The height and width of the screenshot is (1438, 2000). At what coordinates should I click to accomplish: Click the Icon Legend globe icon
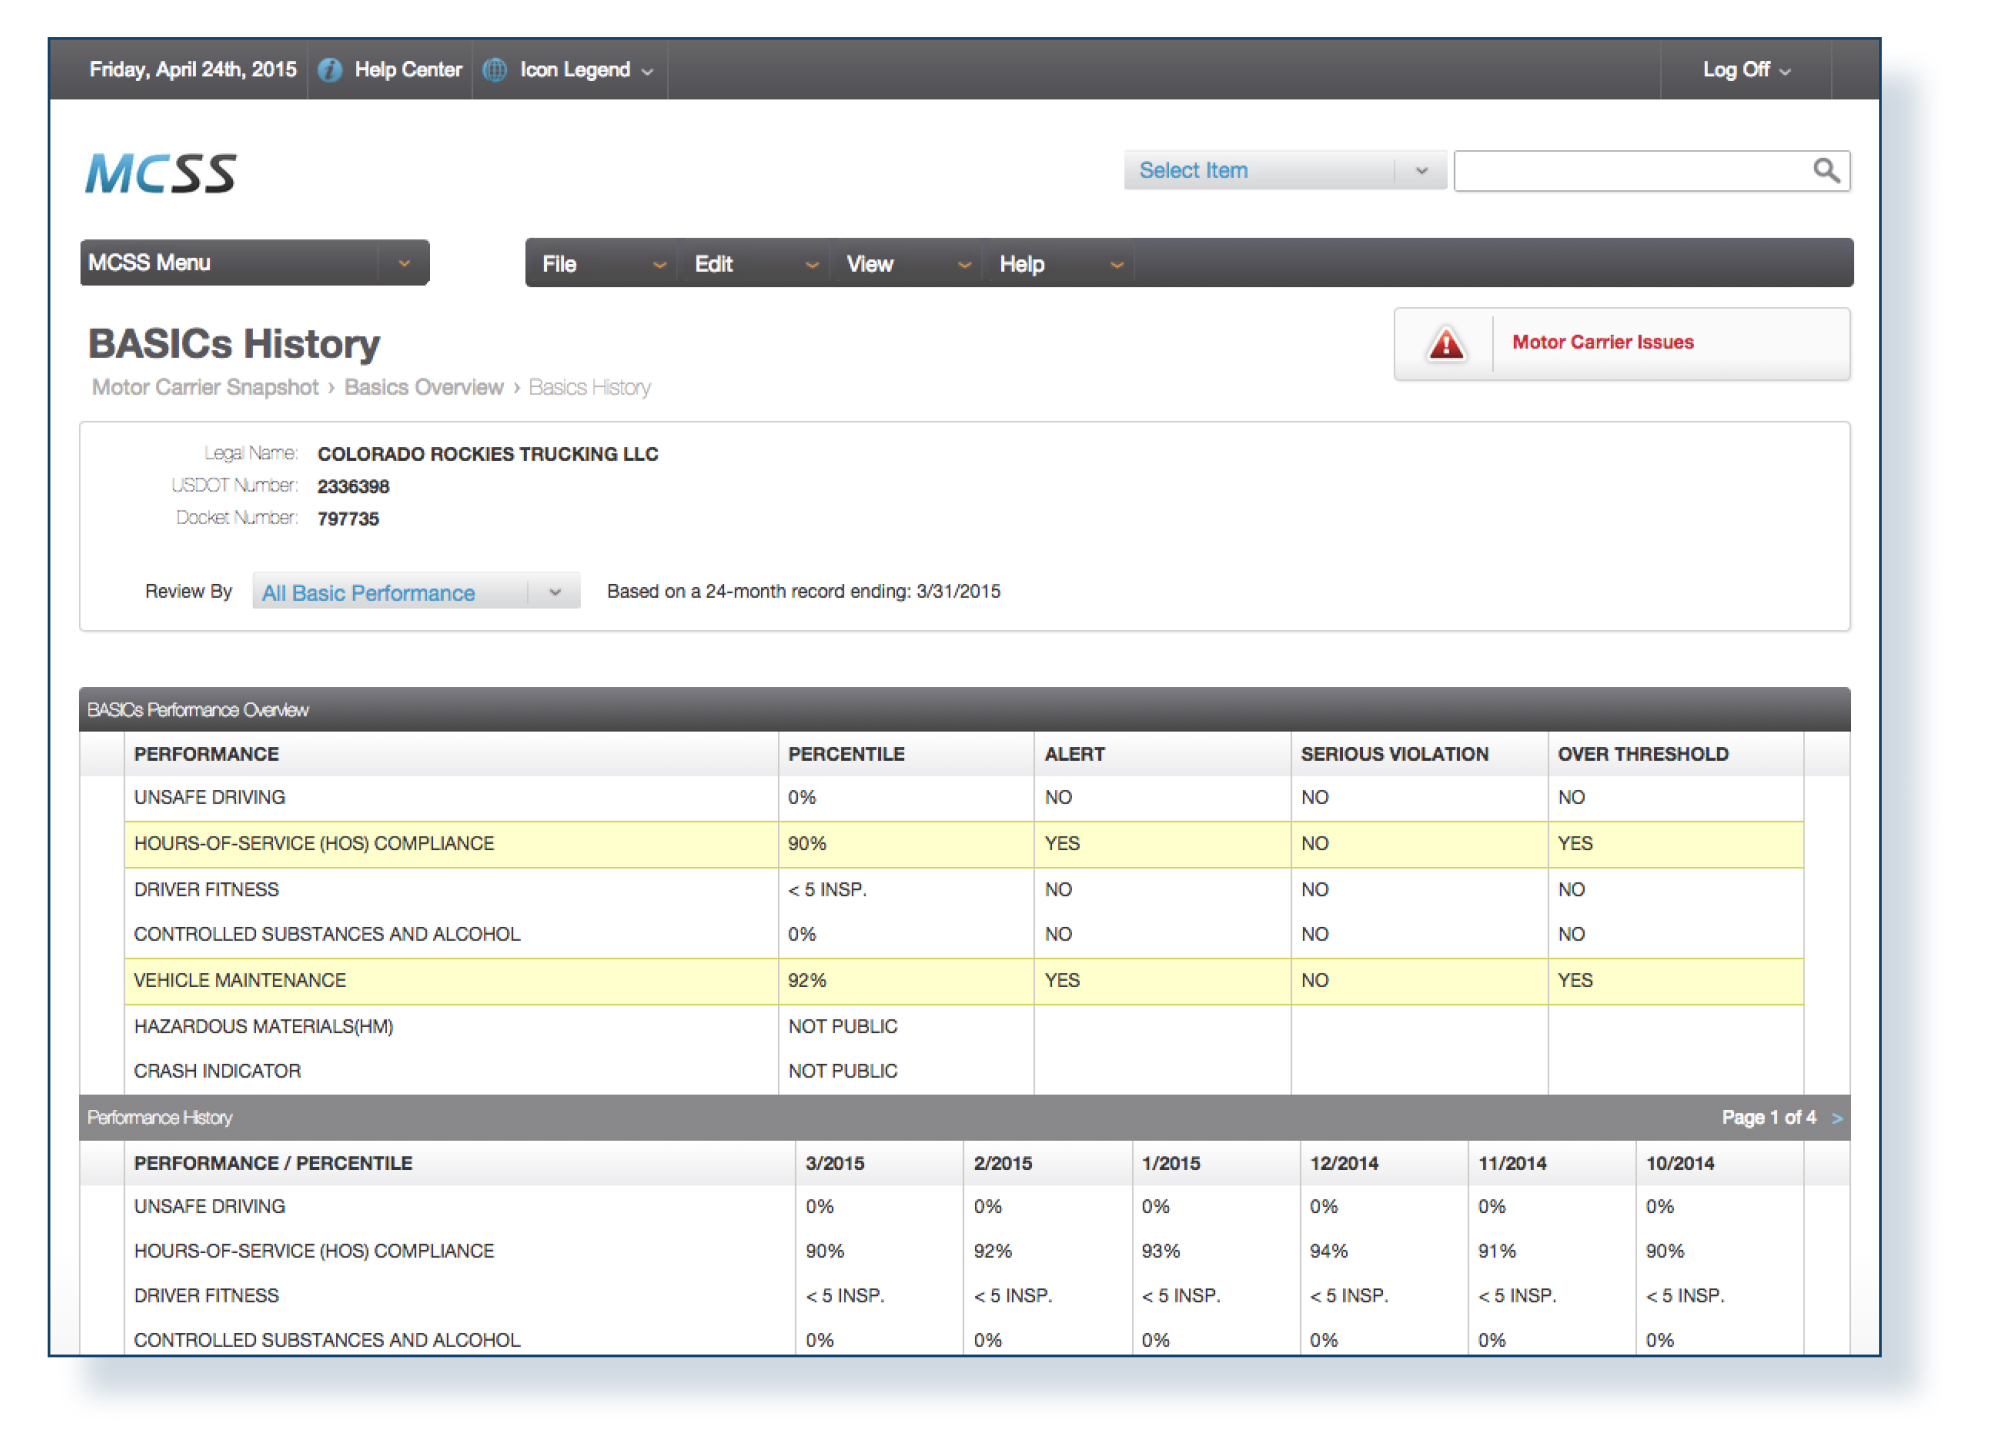coord(495,70)
